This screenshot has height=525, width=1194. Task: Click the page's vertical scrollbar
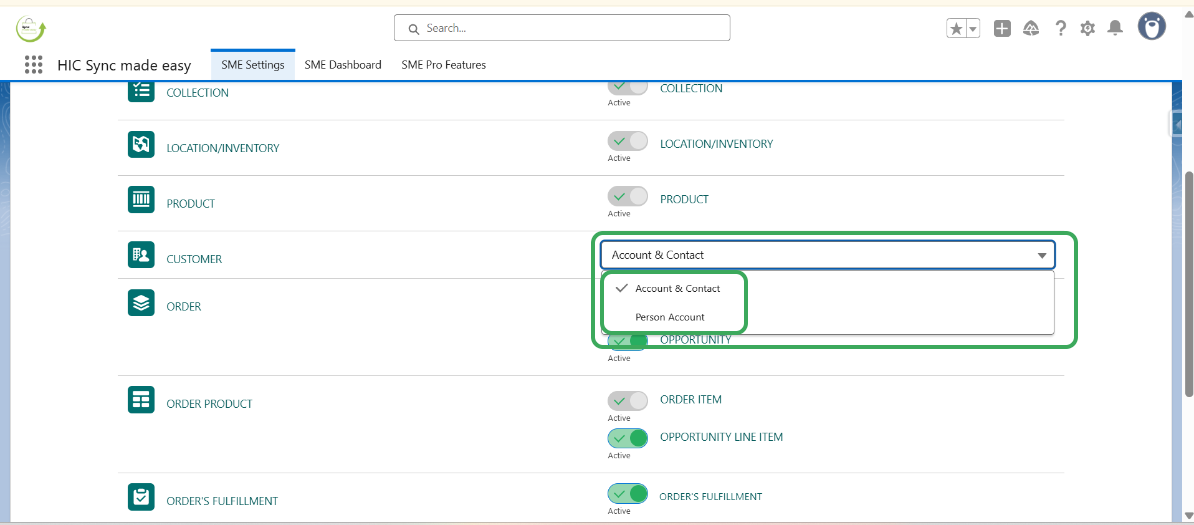(x=1188, y=280)
